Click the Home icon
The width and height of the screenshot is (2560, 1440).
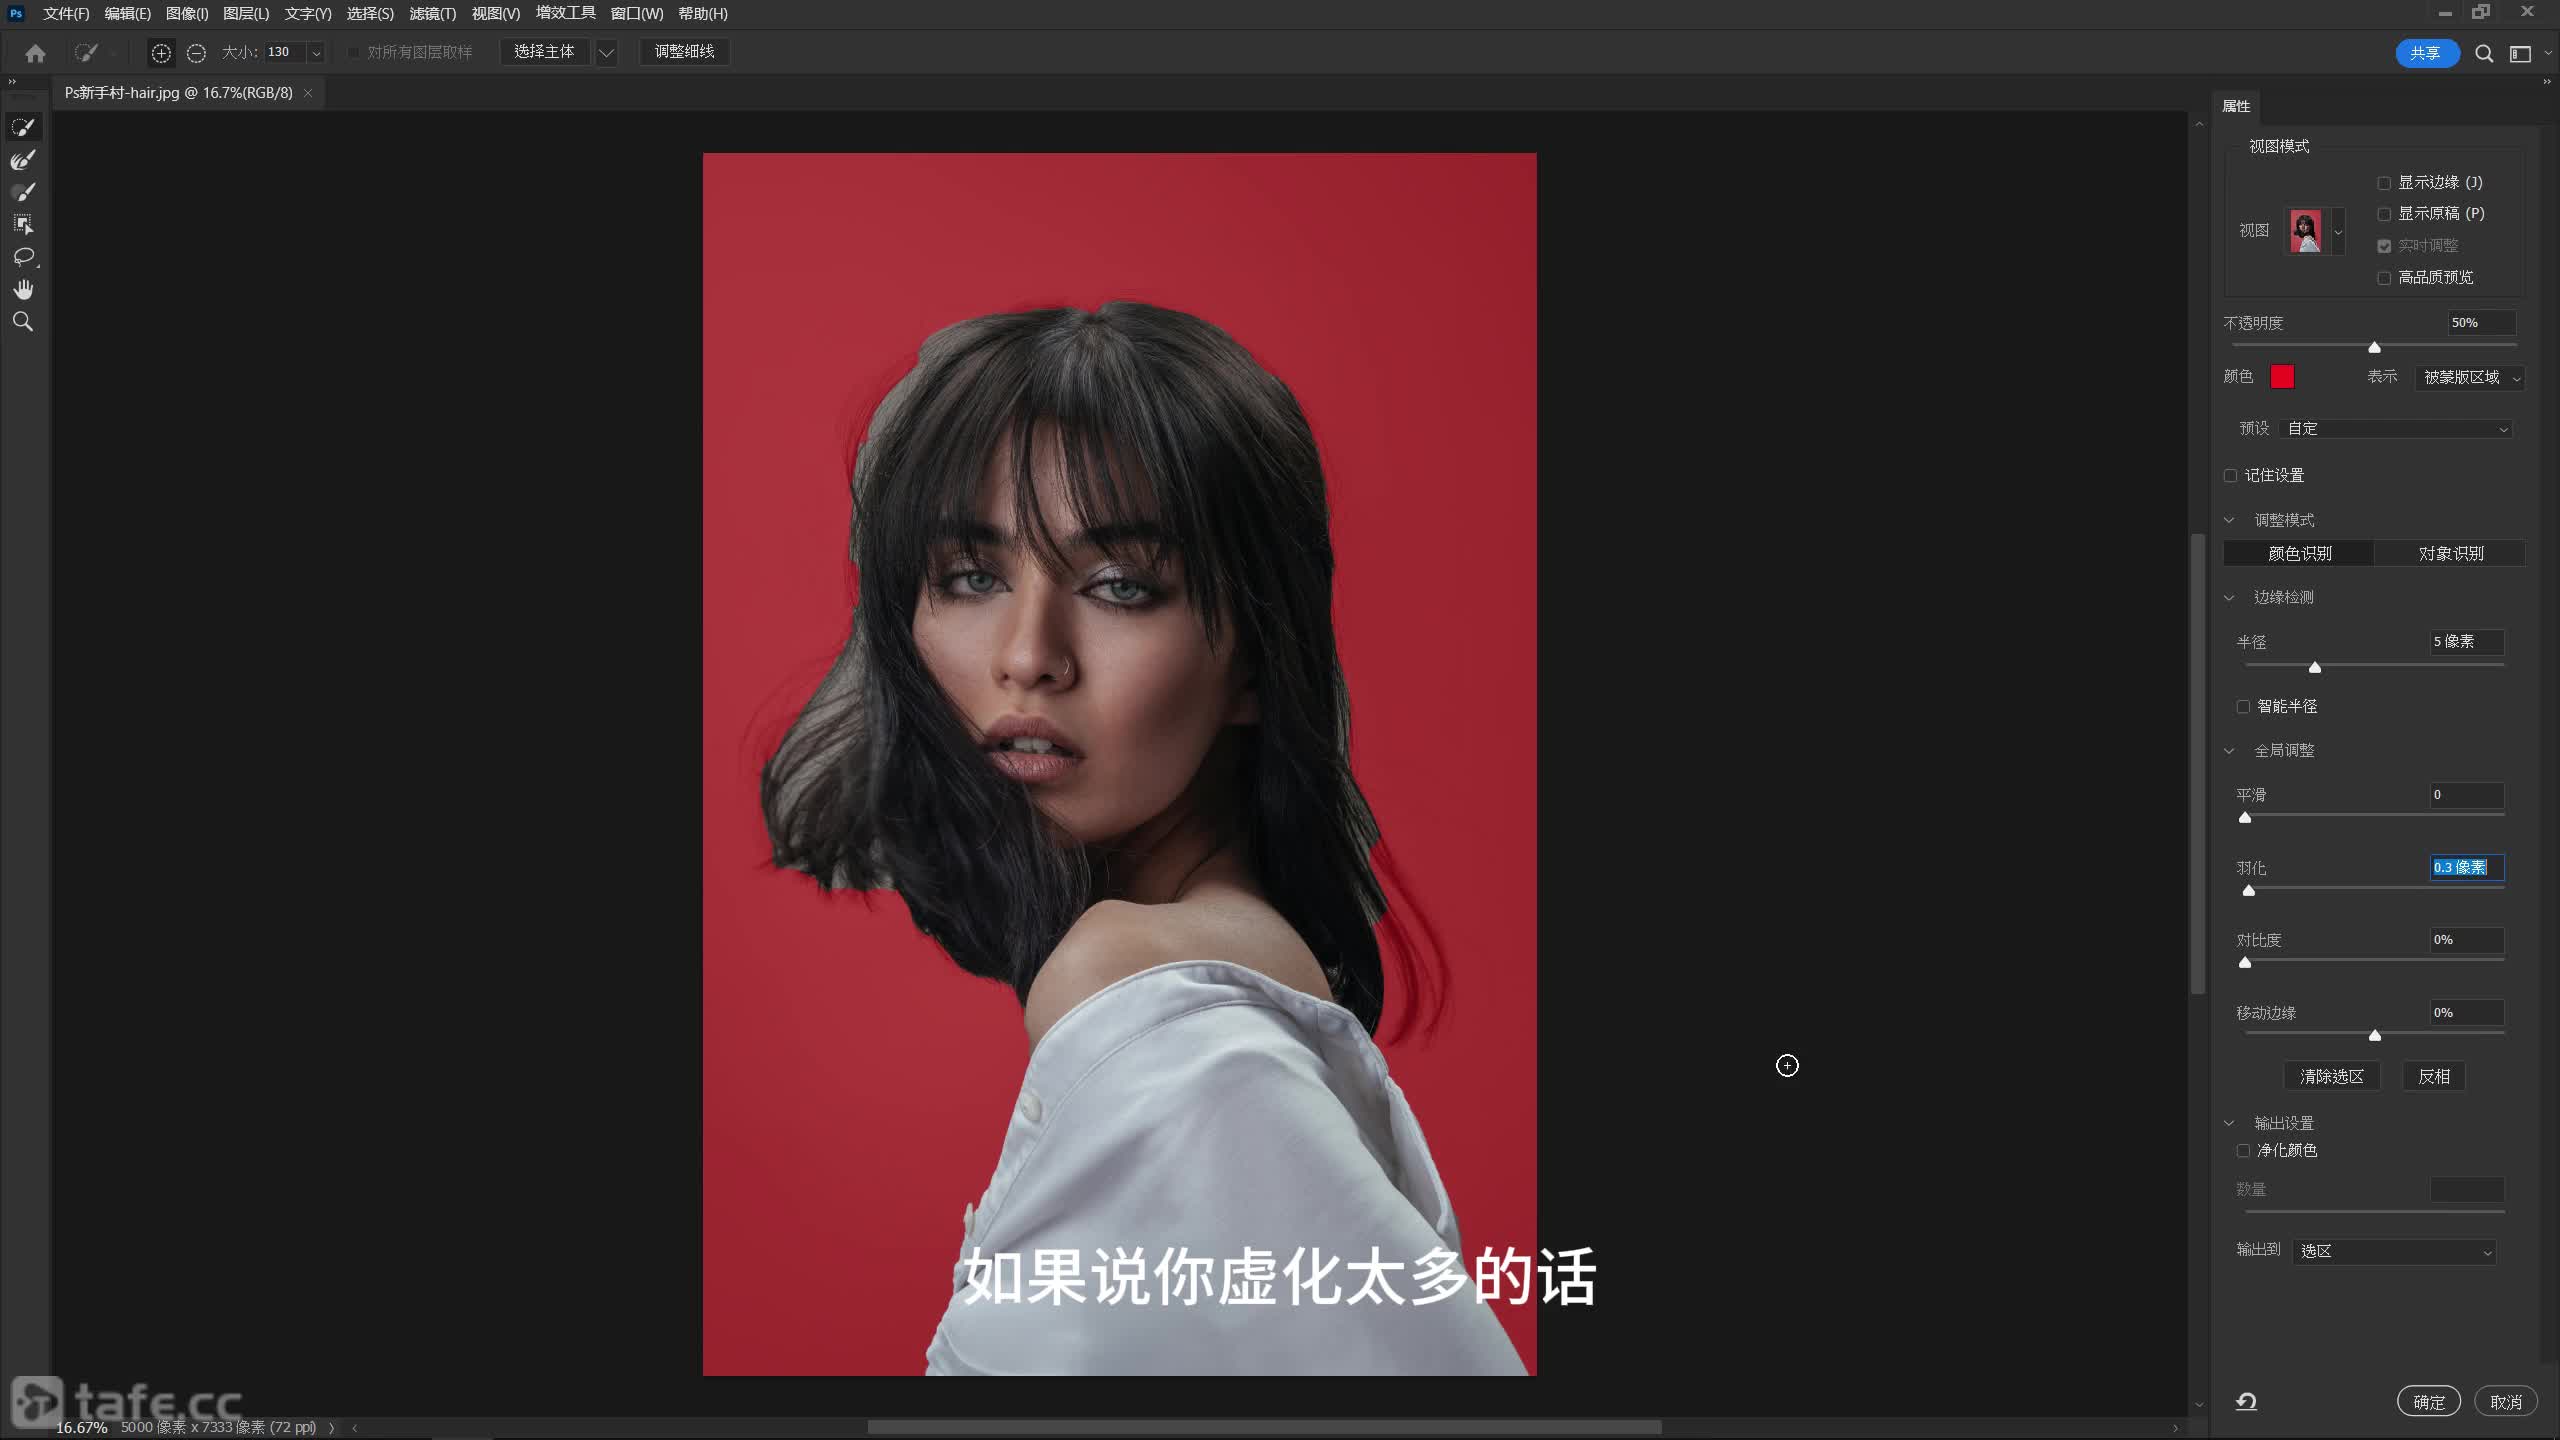(36, 53)
